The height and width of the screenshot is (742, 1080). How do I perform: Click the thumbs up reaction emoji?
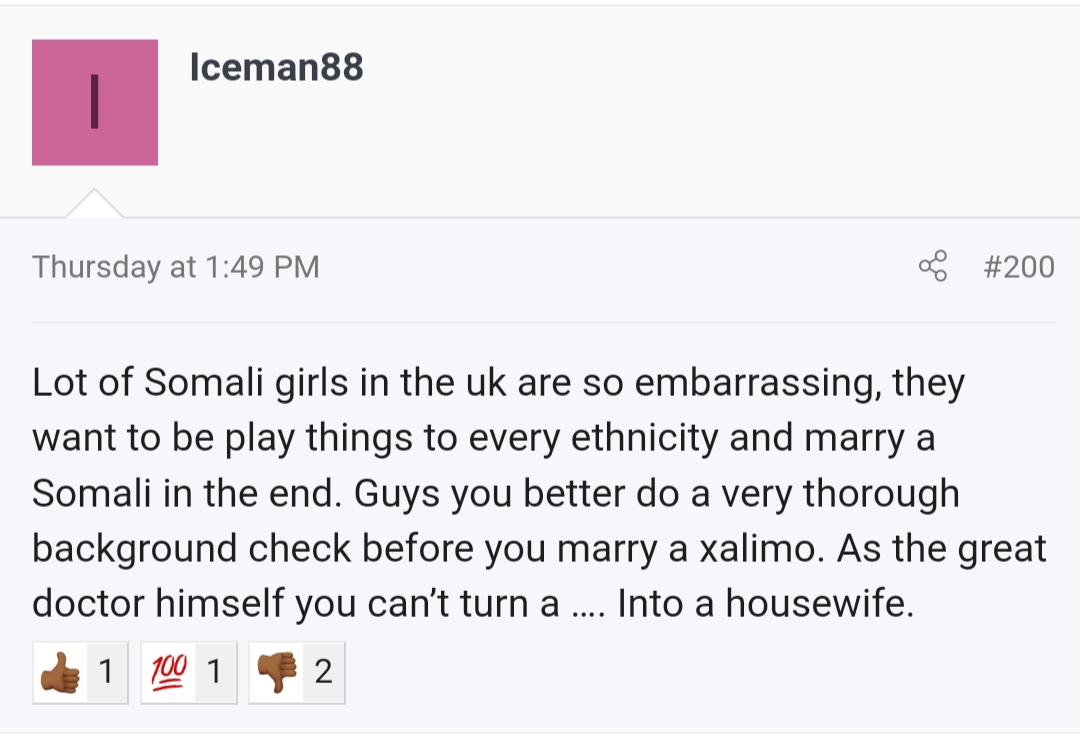coord(59,672)
